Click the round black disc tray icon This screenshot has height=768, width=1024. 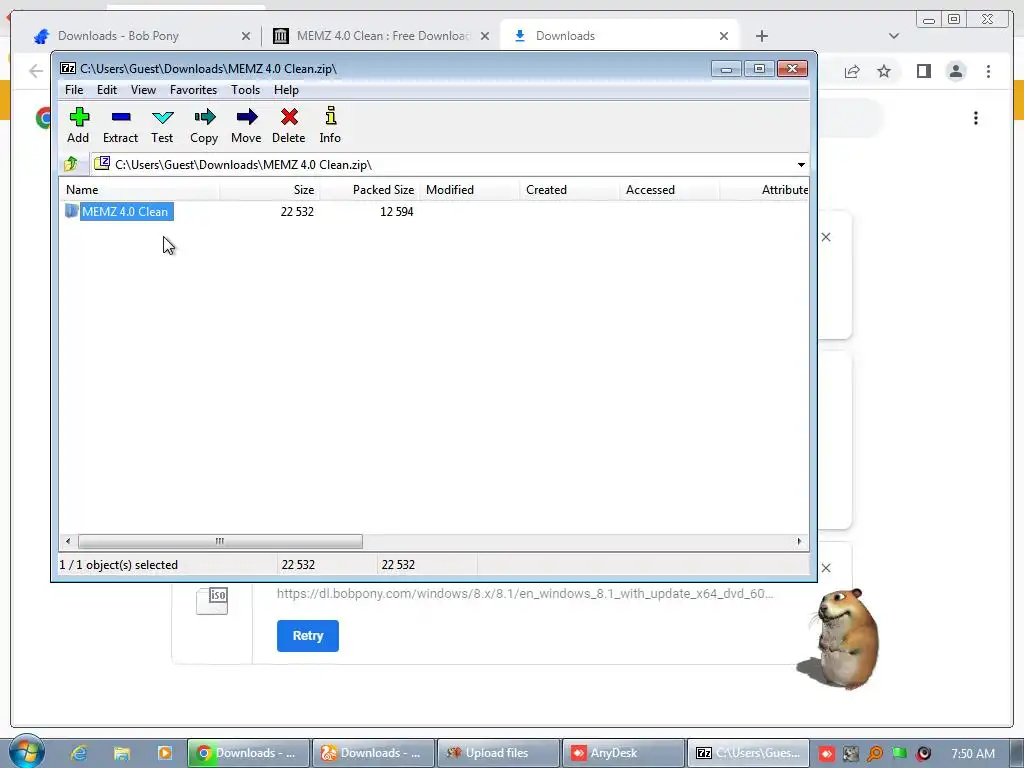[x=923, y=754]
